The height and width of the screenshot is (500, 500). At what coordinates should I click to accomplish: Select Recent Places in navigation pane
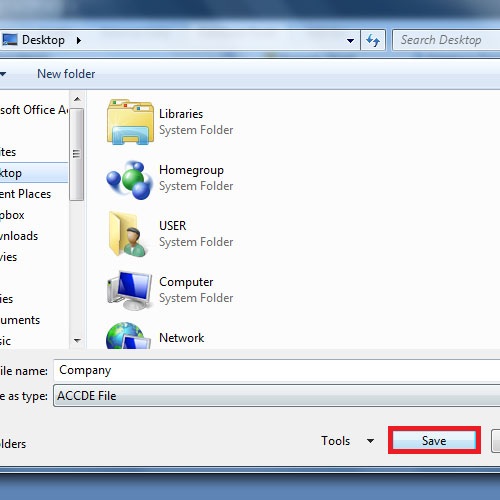(25, 194)
